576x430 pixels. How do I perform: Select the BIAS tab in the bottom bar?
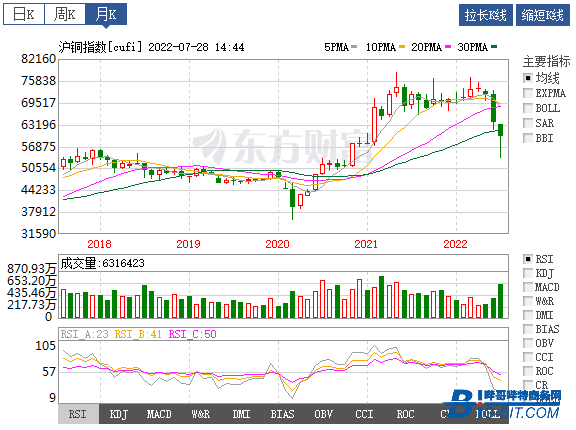tap(282, 414)
